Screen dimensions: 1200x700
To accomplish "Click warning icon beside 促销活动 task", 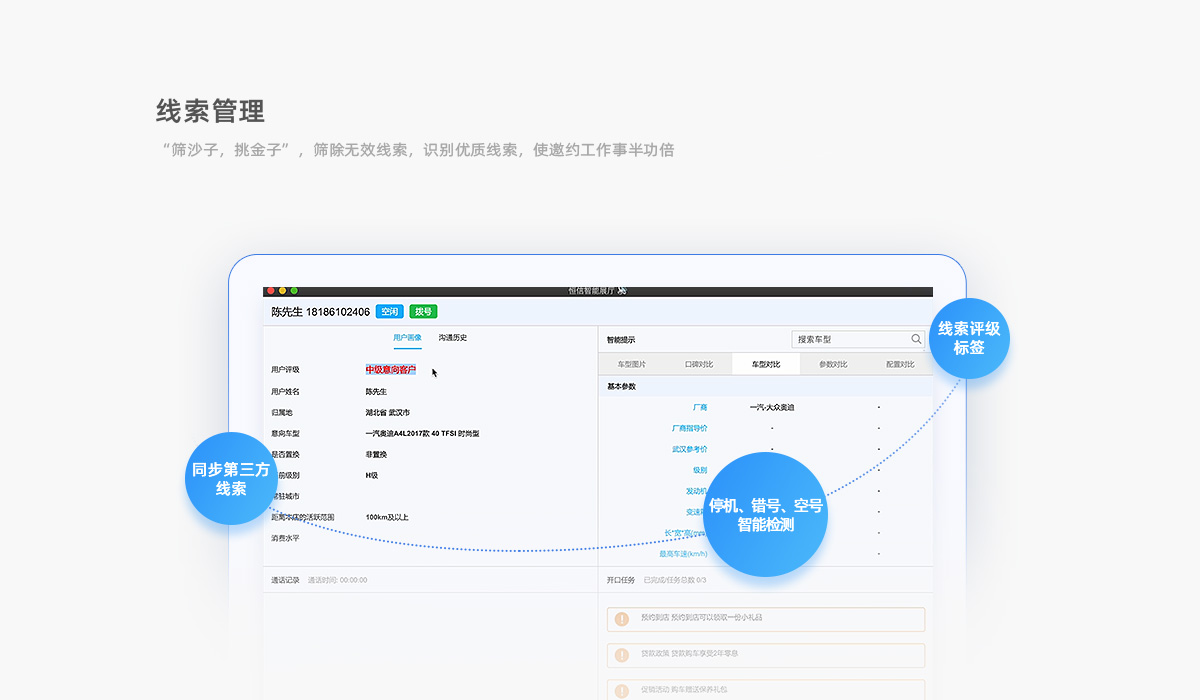I will (x=622, y=690).
